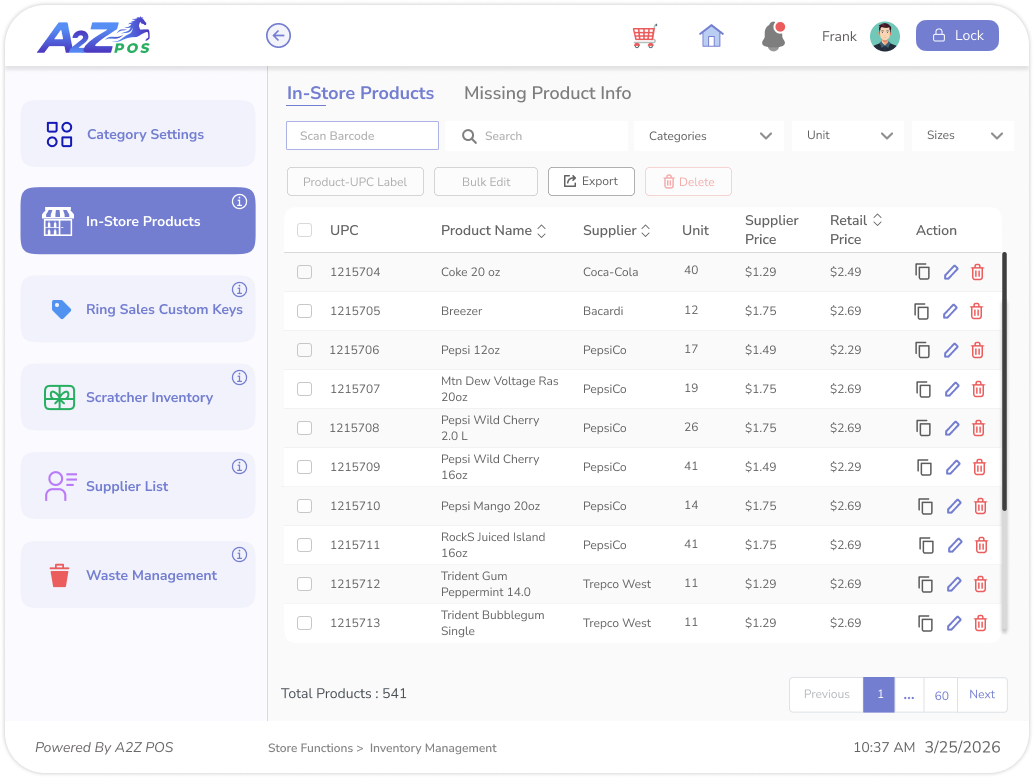Open notifications via the bell icon

(773, 35)
